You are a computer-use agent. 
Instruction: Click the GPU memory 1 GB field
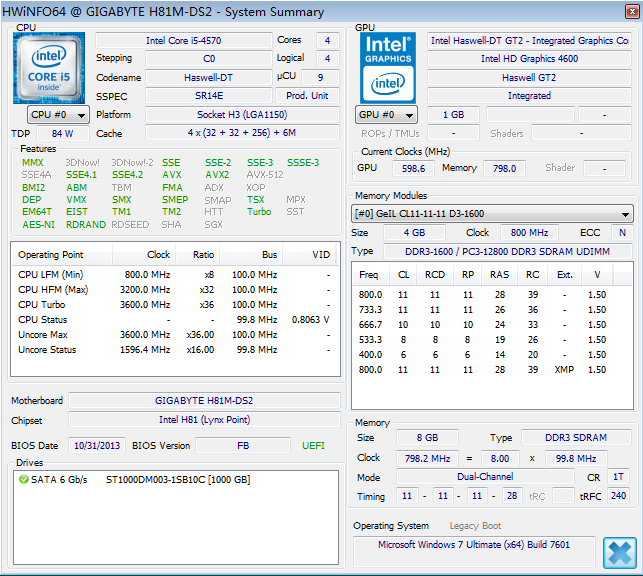coord(453,115)
